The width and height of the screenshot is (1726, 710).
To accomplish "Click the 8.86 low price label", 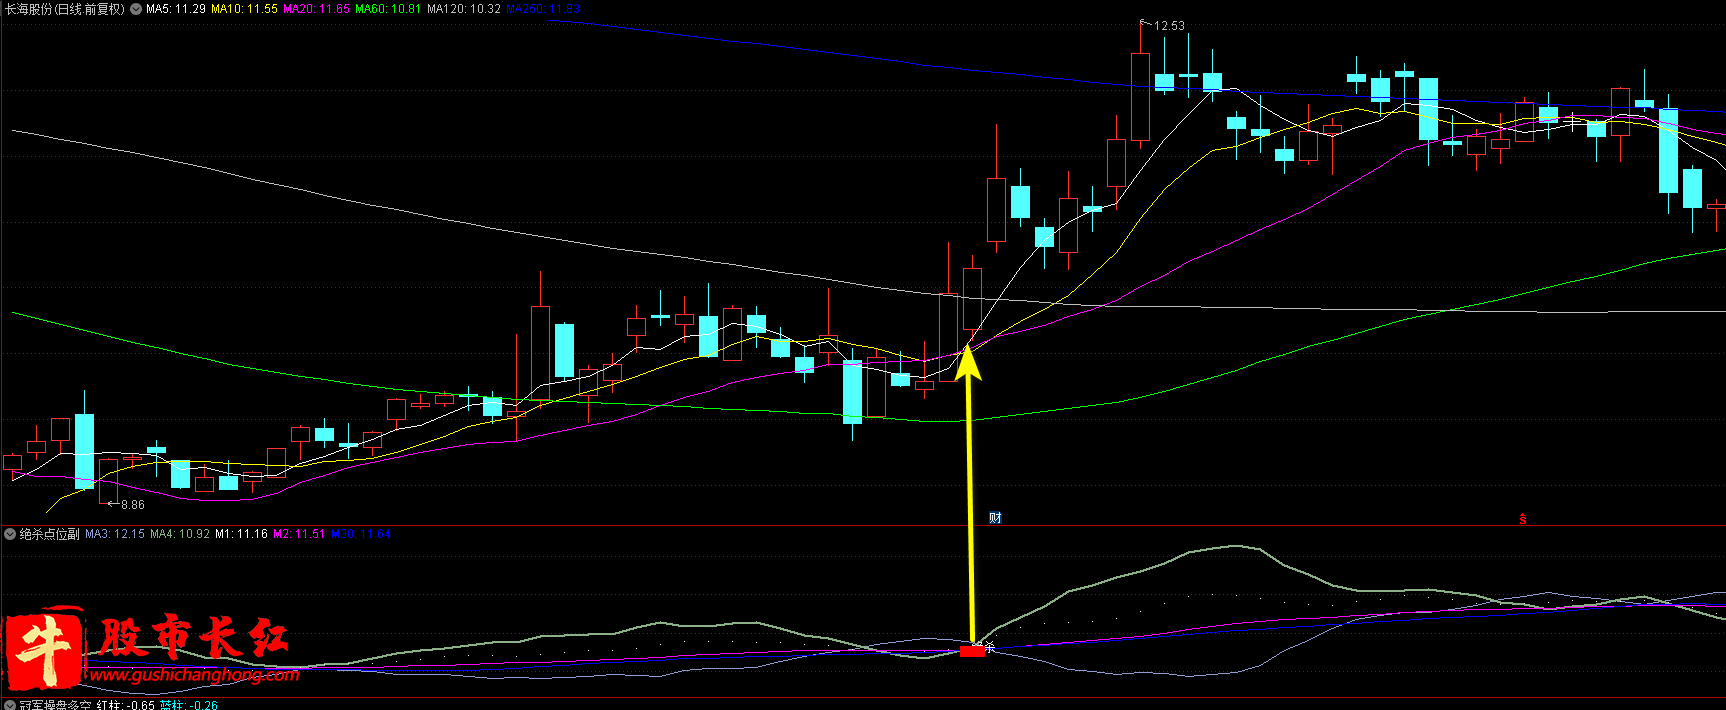I will tap(133, 505).
